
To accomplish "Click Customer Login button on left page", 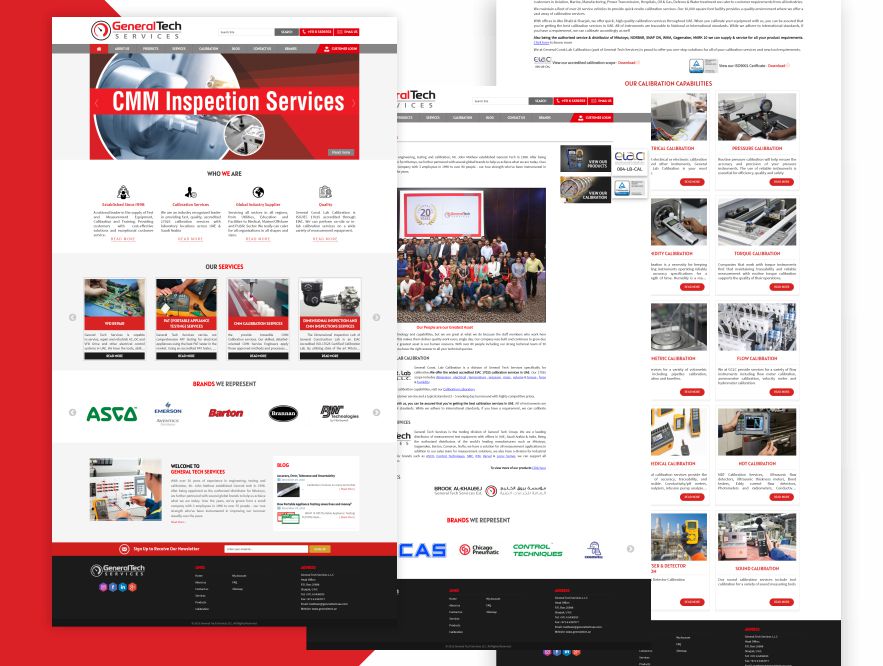I will coord(340,49).
